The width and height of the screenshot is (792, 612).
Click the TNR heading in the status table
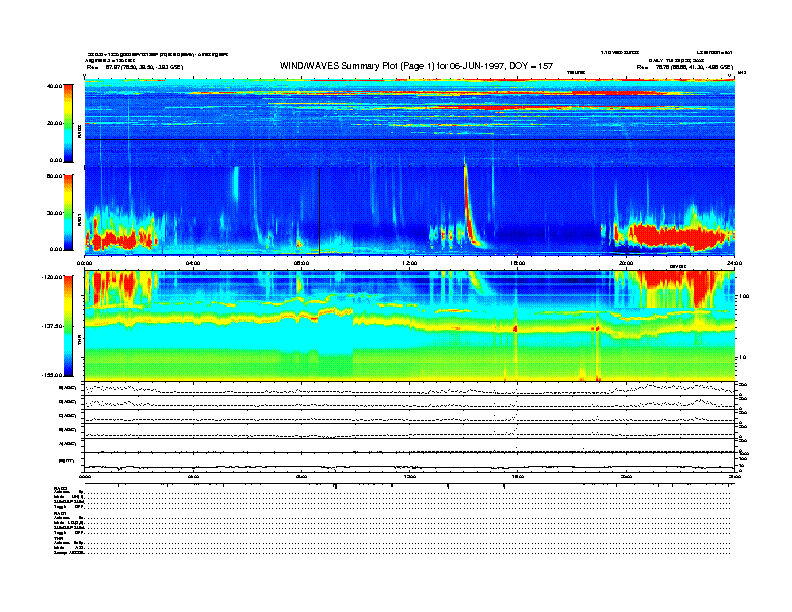[x=59, y=538]
